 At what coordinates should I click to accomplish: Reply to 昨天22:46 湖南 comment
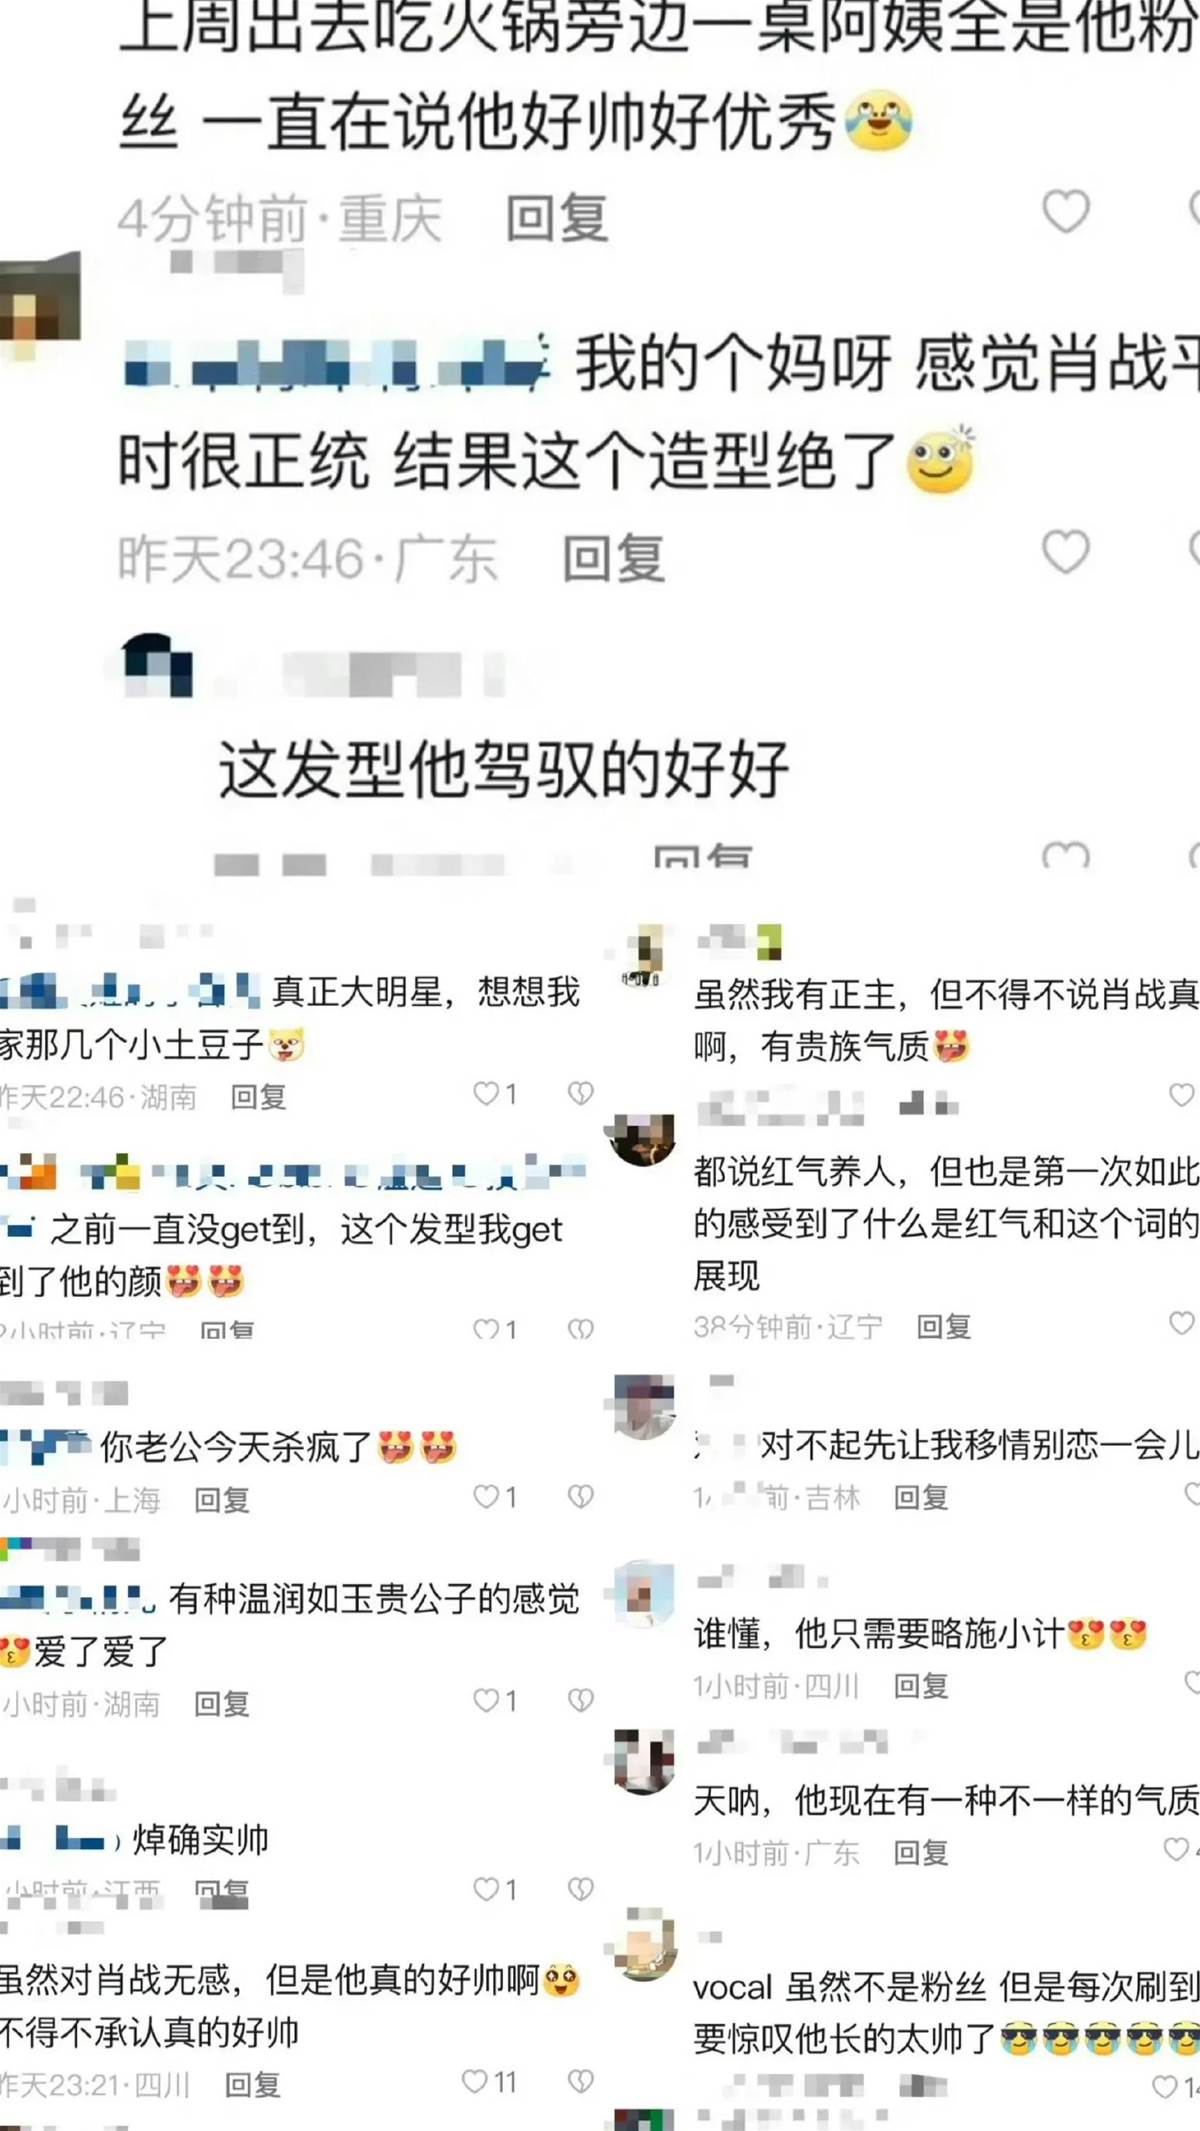[259, 1097]
